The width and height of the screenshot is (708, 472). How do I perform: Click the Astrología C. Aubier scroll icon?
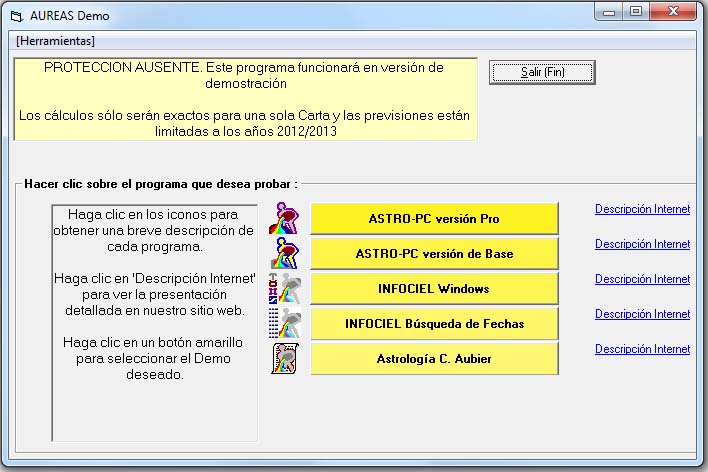[x=284, y=358]
